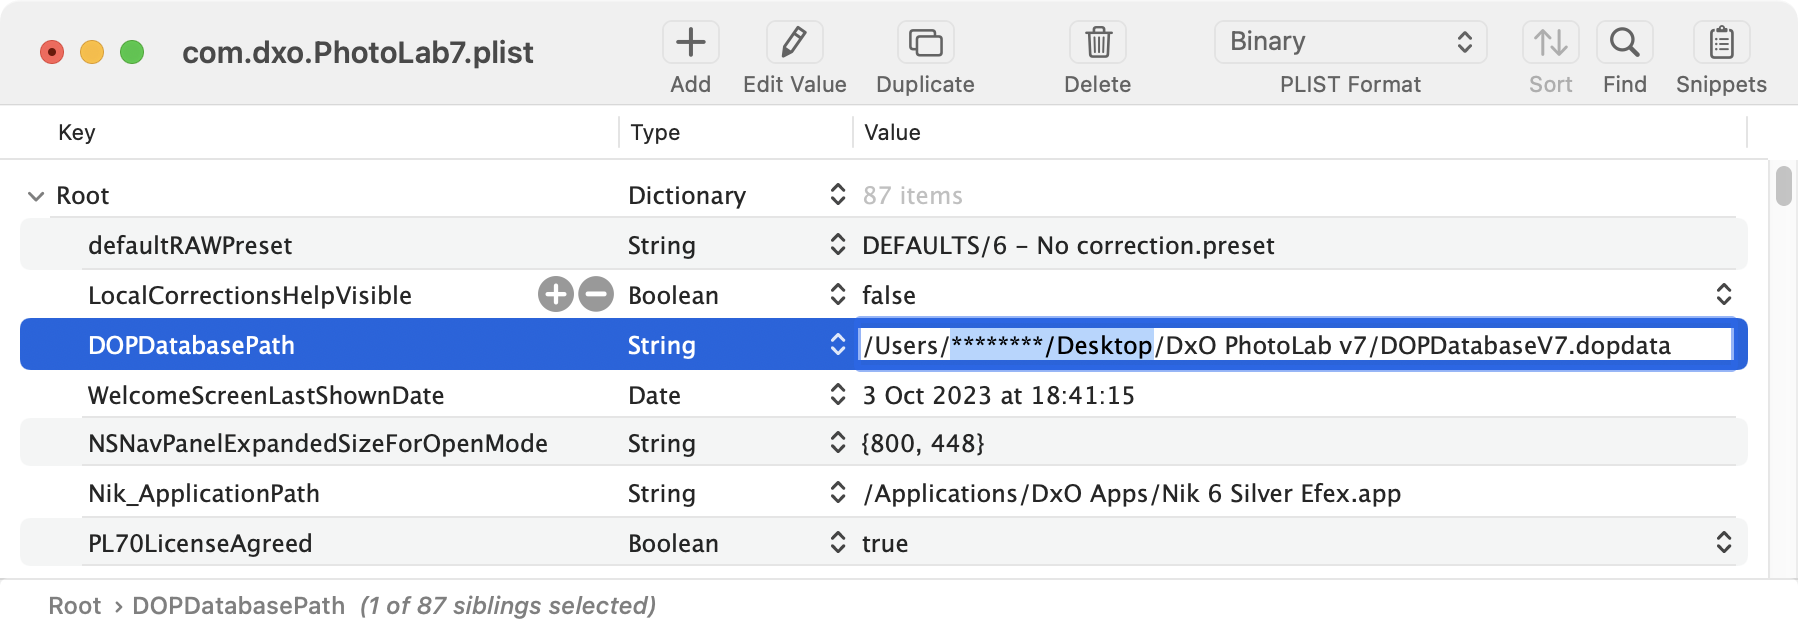Change type of WelcomeScreenLastShownDate row

(838, 394)
